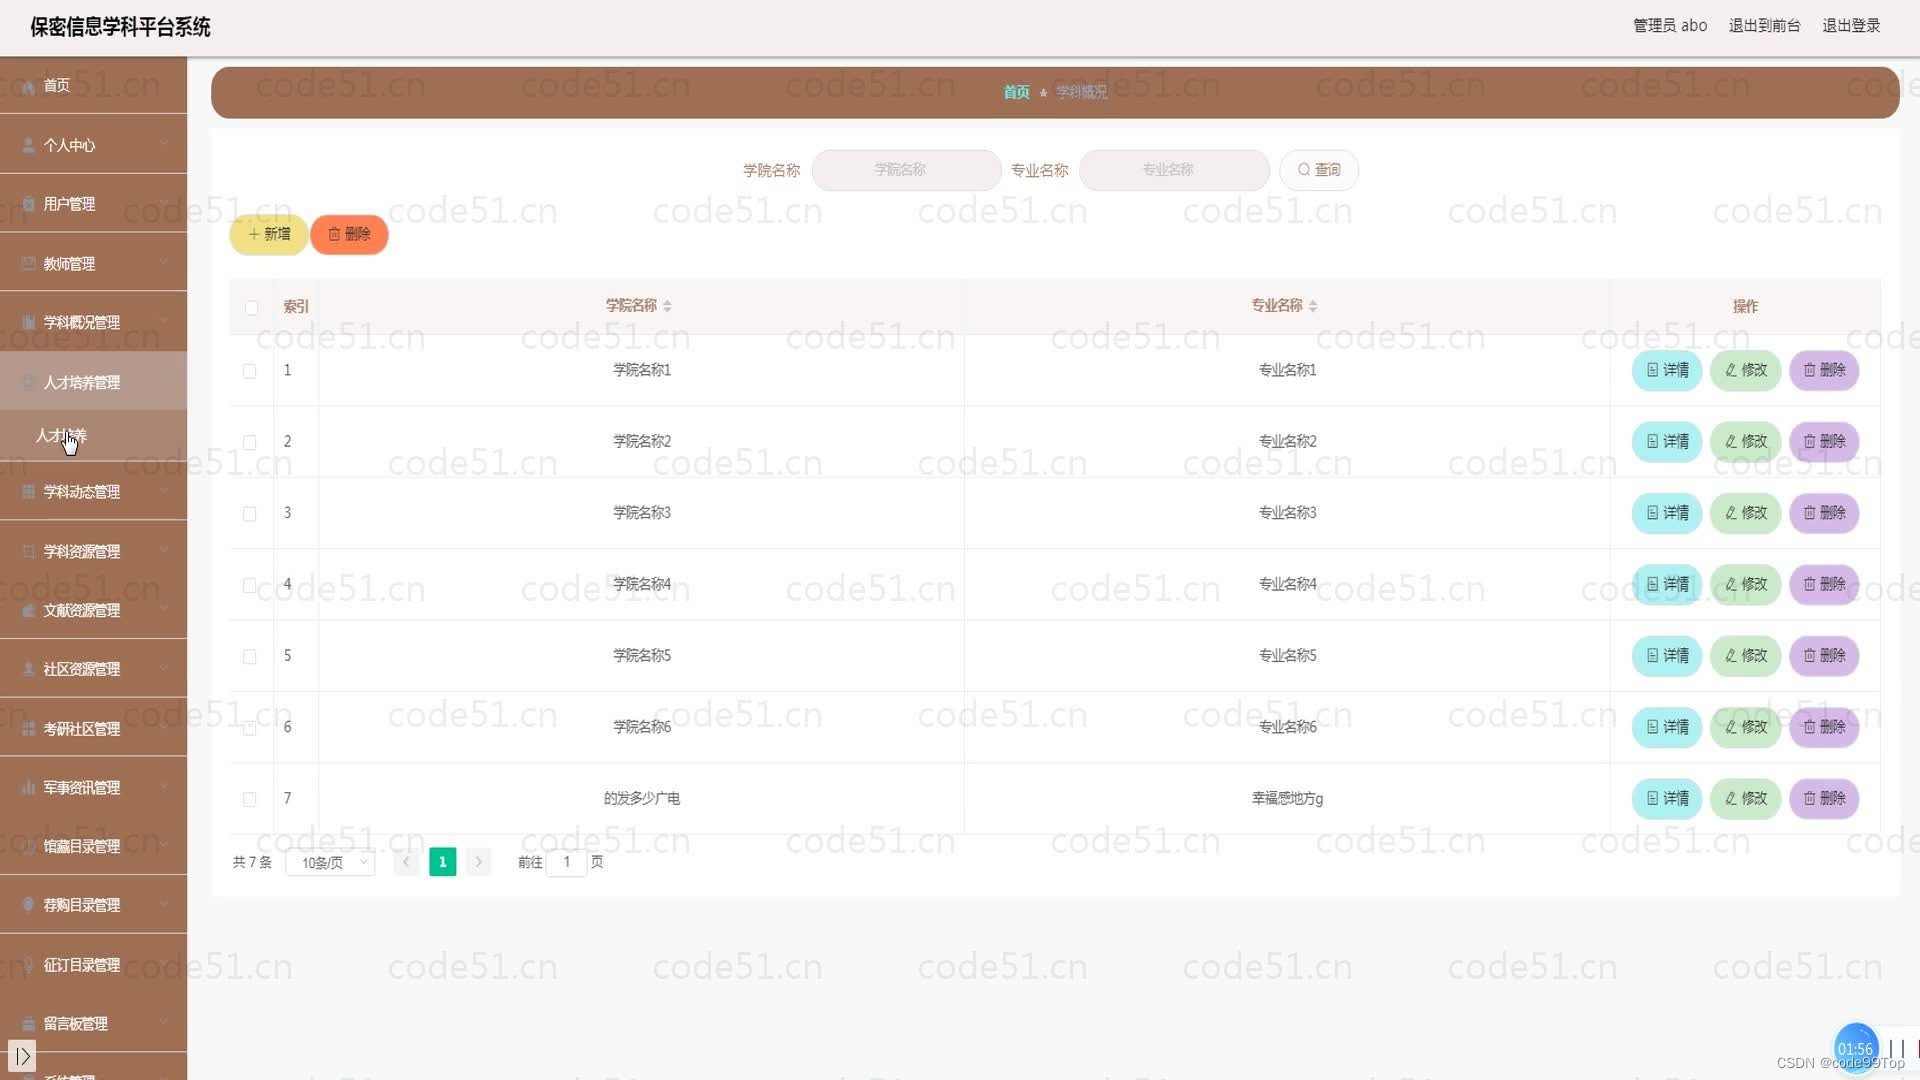Sort by 专业名称 column arrows

1313,306
